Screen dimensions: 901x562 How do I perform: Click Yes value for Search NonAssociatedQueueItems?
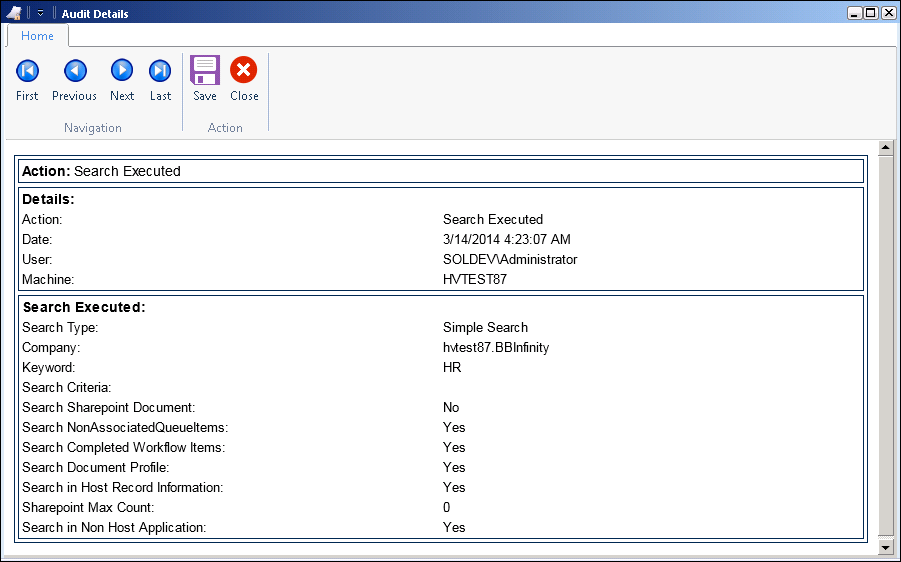click(454, 428)
